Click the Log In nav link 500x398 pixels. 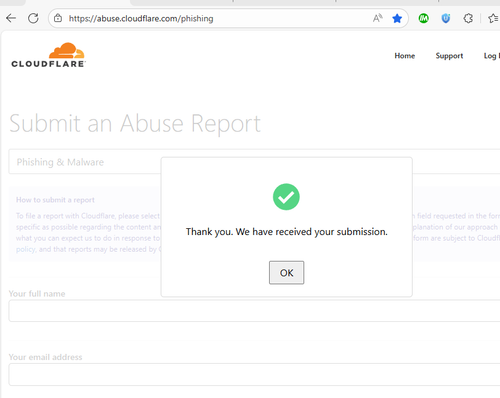click(492, 56)
